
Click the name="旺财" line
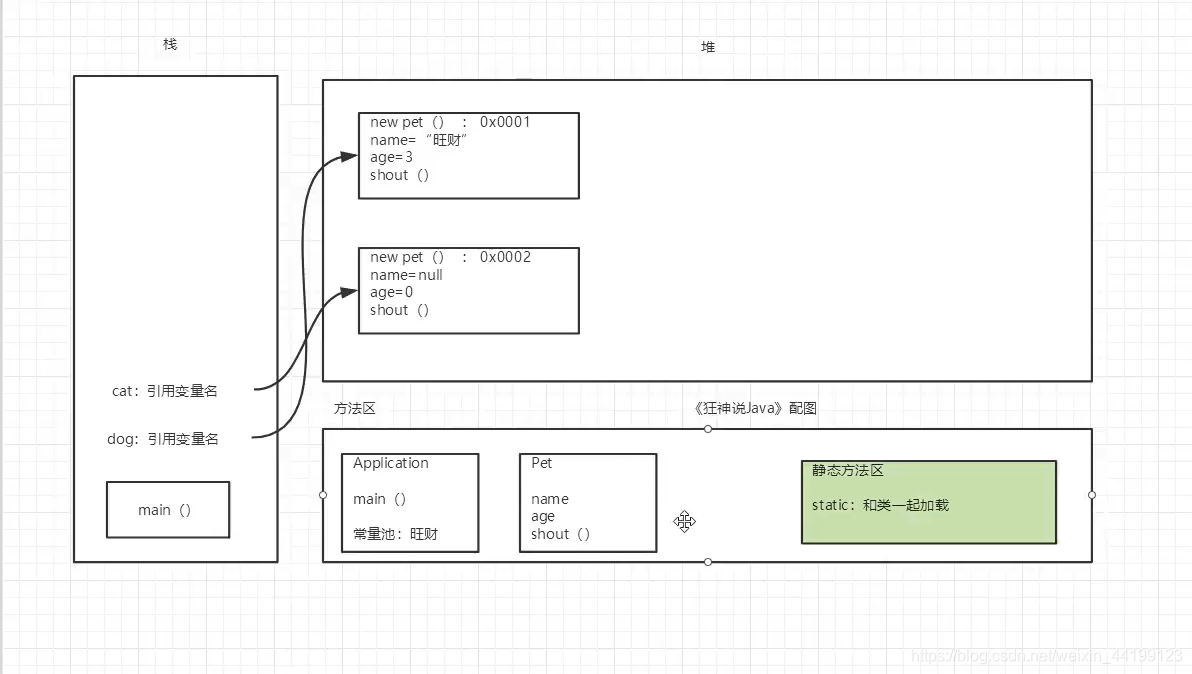(419, 140)
